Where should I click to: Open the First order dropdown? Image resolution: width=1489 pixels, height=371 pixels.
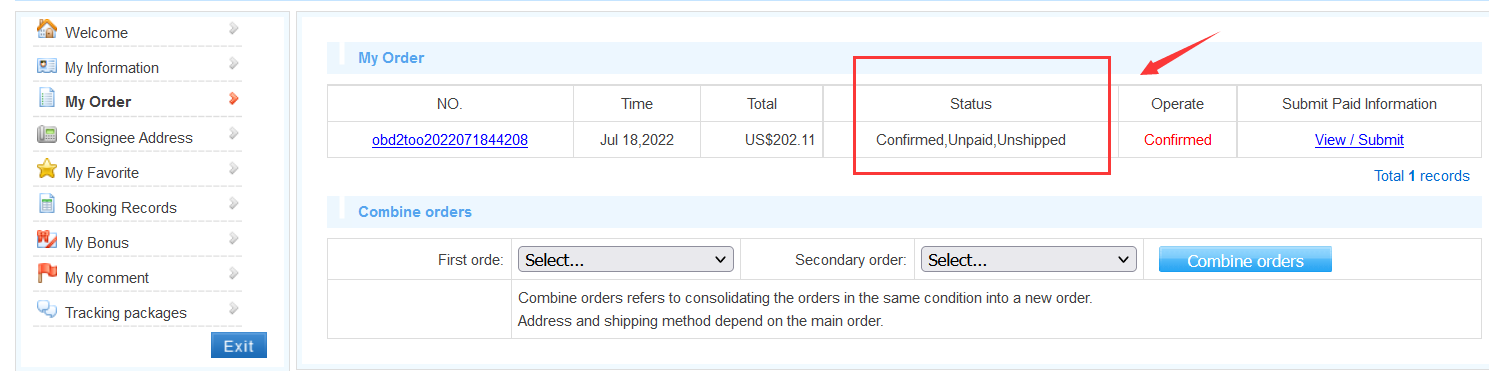626,259
